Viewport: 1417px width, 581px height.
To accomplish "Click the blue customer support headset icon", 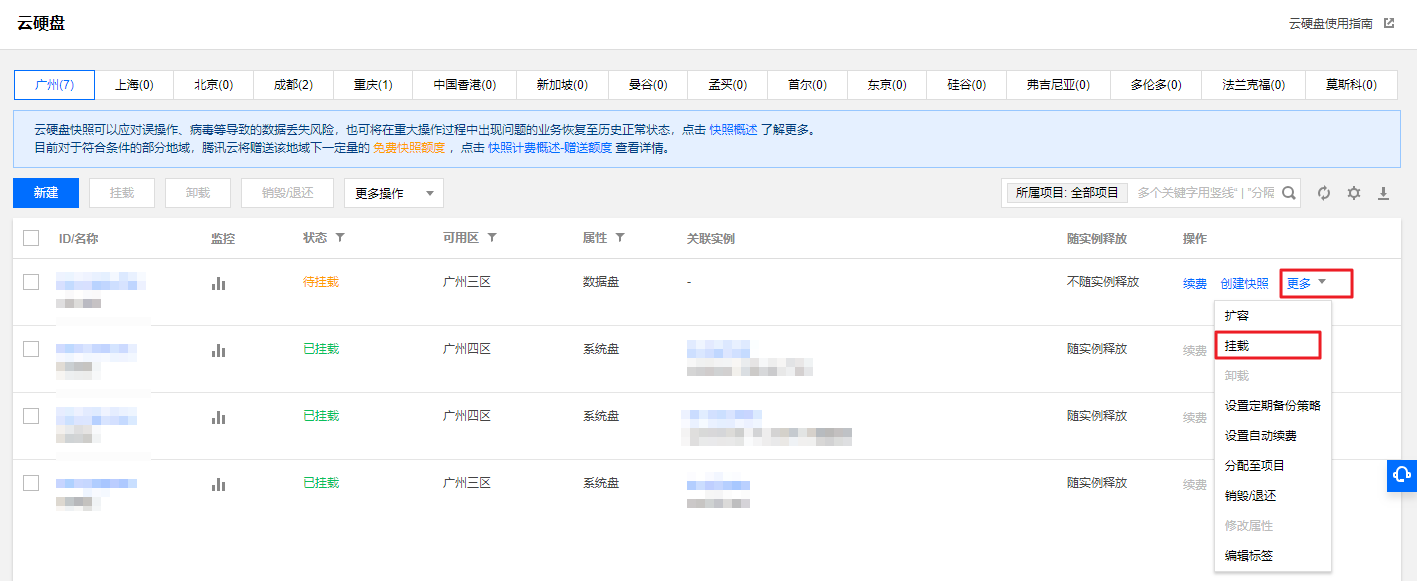I will click(x=1402, y=474).
